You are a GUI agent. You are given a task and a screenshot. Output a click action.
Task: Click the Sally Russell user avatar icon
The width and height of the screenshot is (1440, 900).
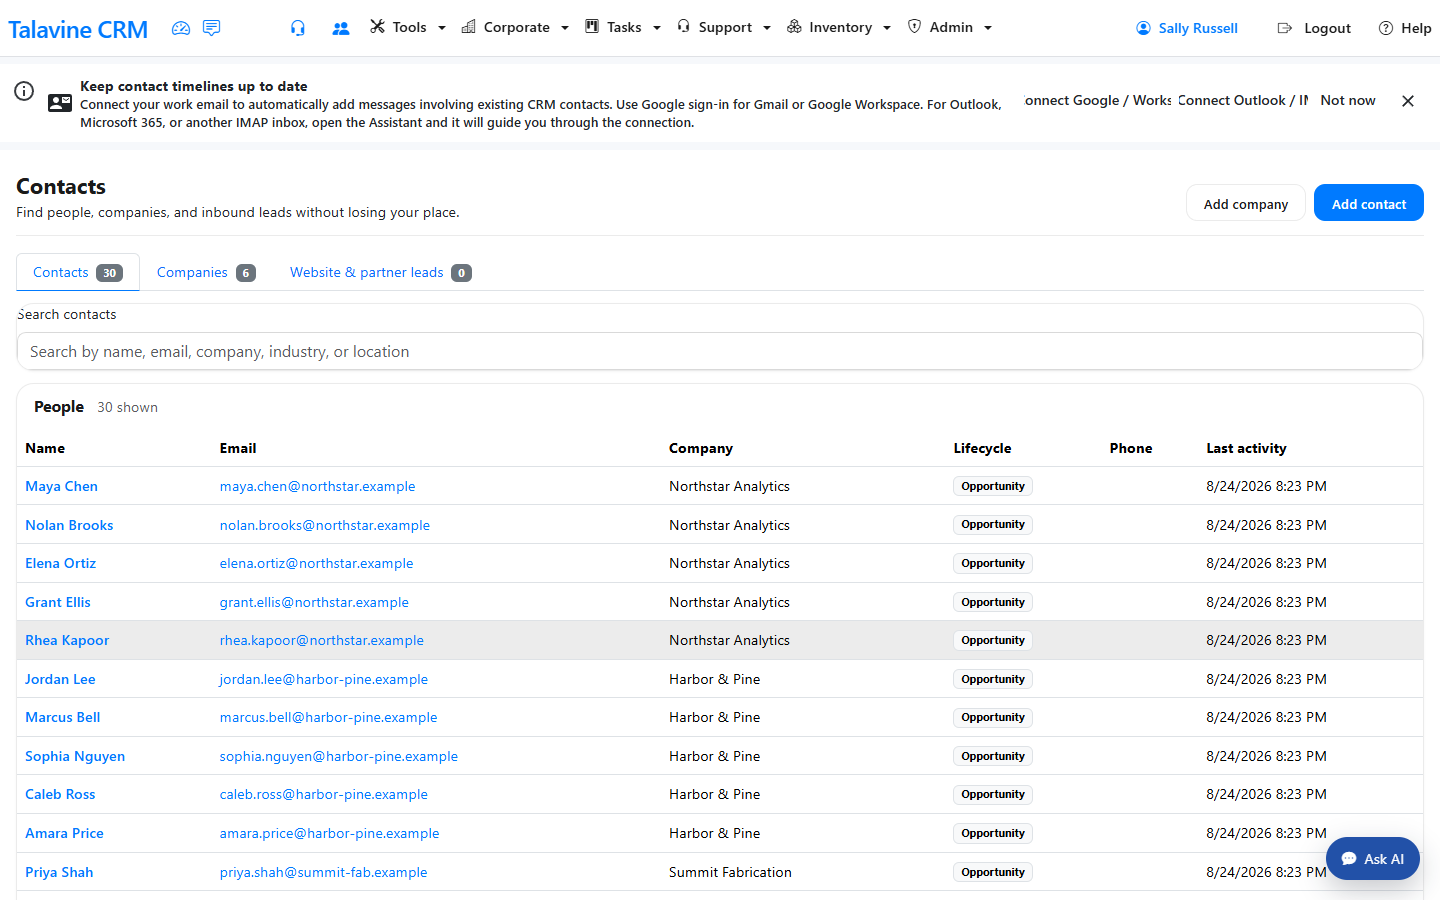coord(1144,28)
